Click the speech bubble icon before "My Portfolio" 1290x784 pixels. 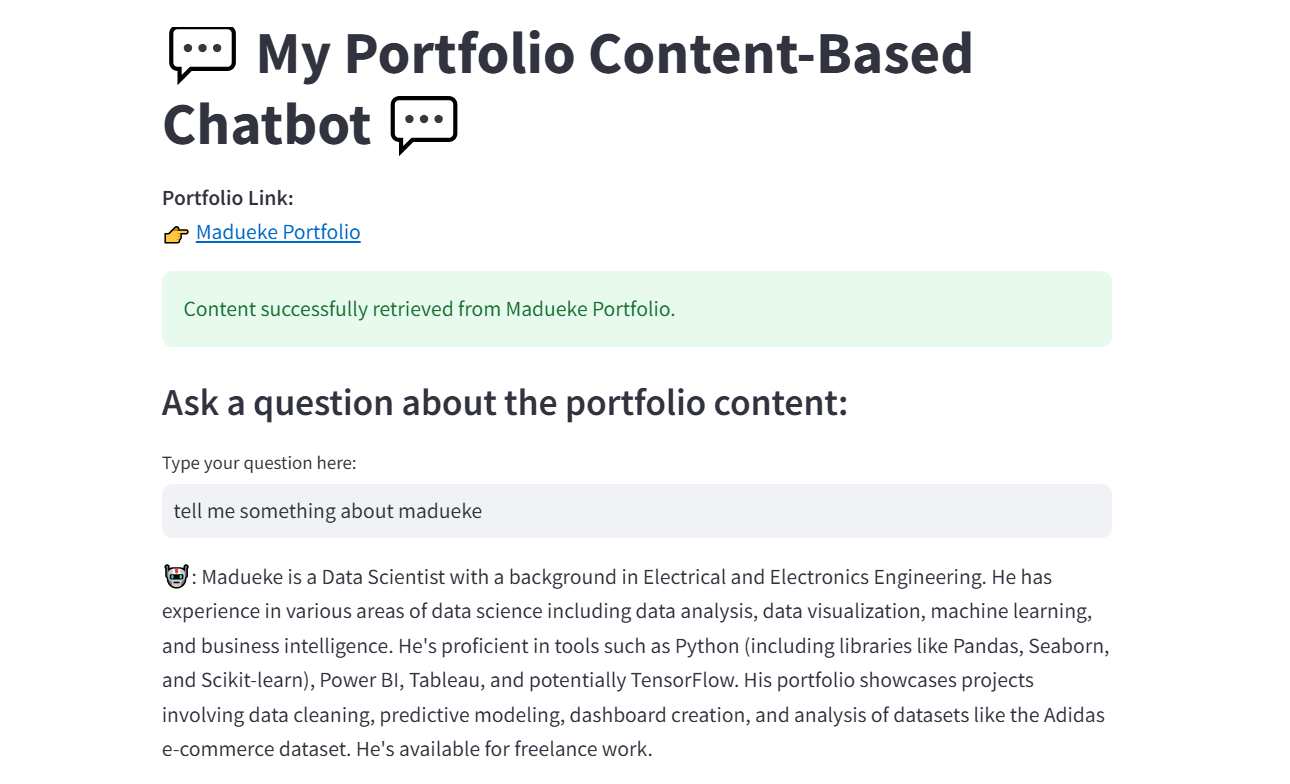pyautogui.click(x=203, y=54)
